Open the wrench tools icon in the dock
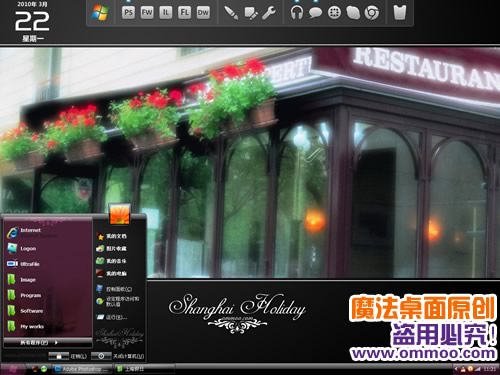This screenshot has height=375, width=500. click(x=269, y=13)
